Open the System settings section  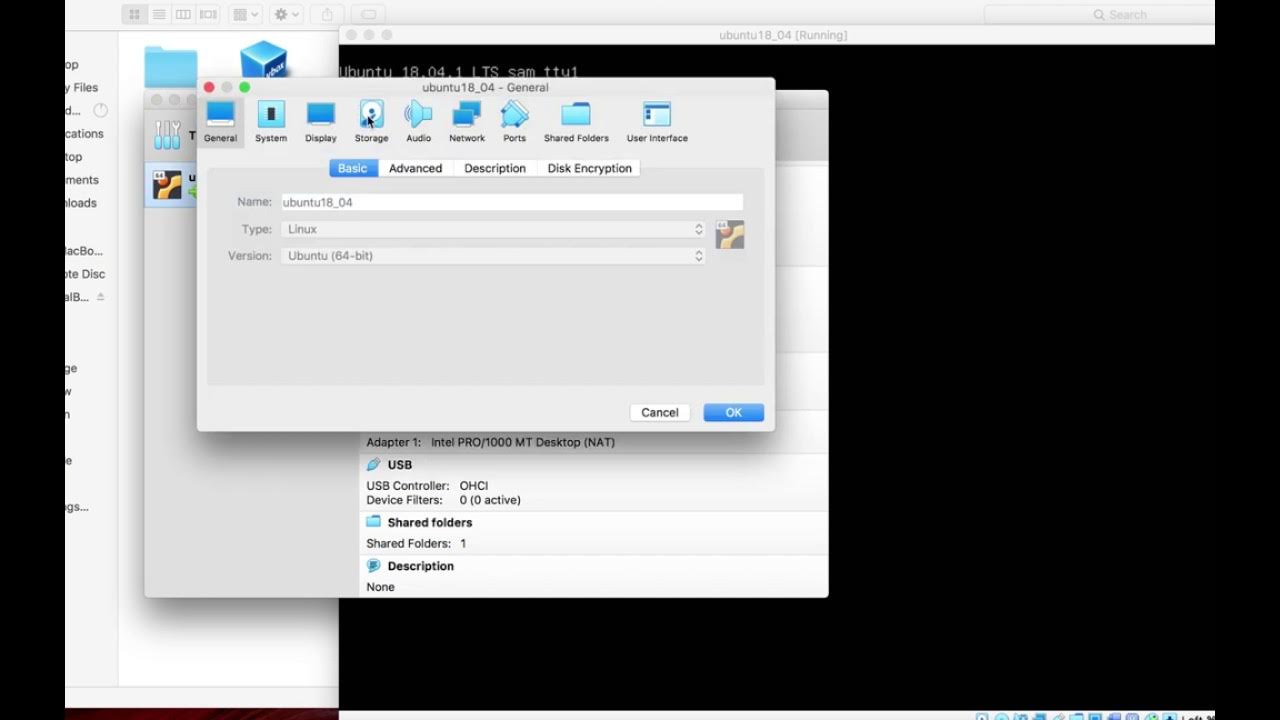pos(270,122)
